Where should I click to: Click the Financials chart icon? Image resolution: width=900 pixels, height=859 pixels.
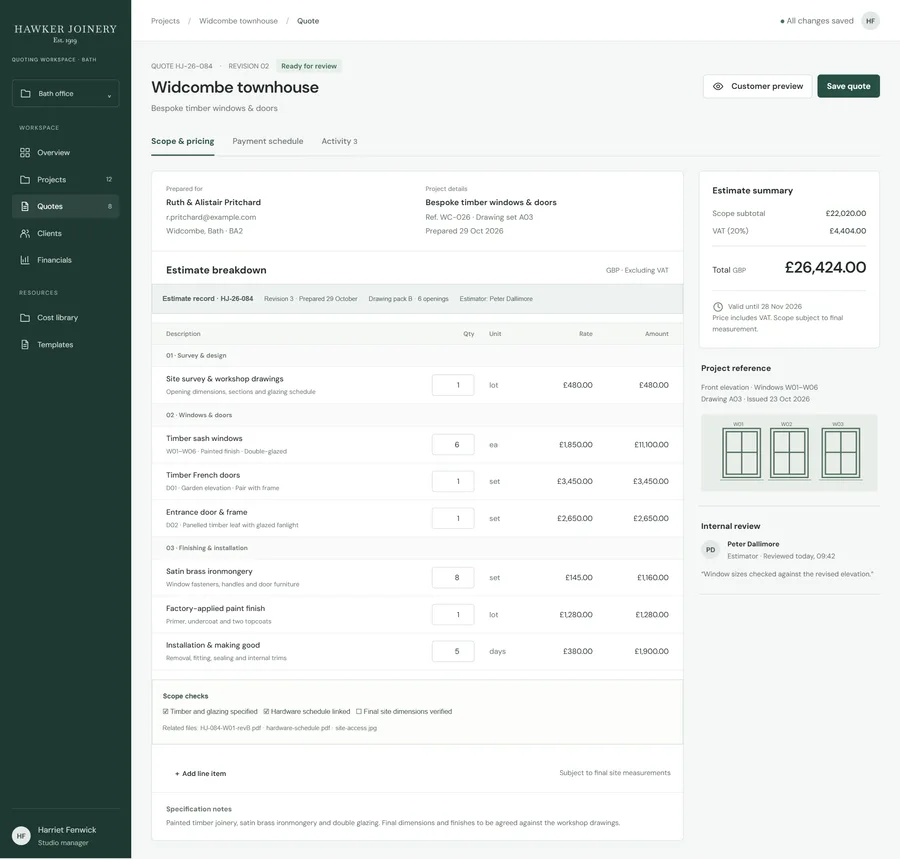point(25,260)
